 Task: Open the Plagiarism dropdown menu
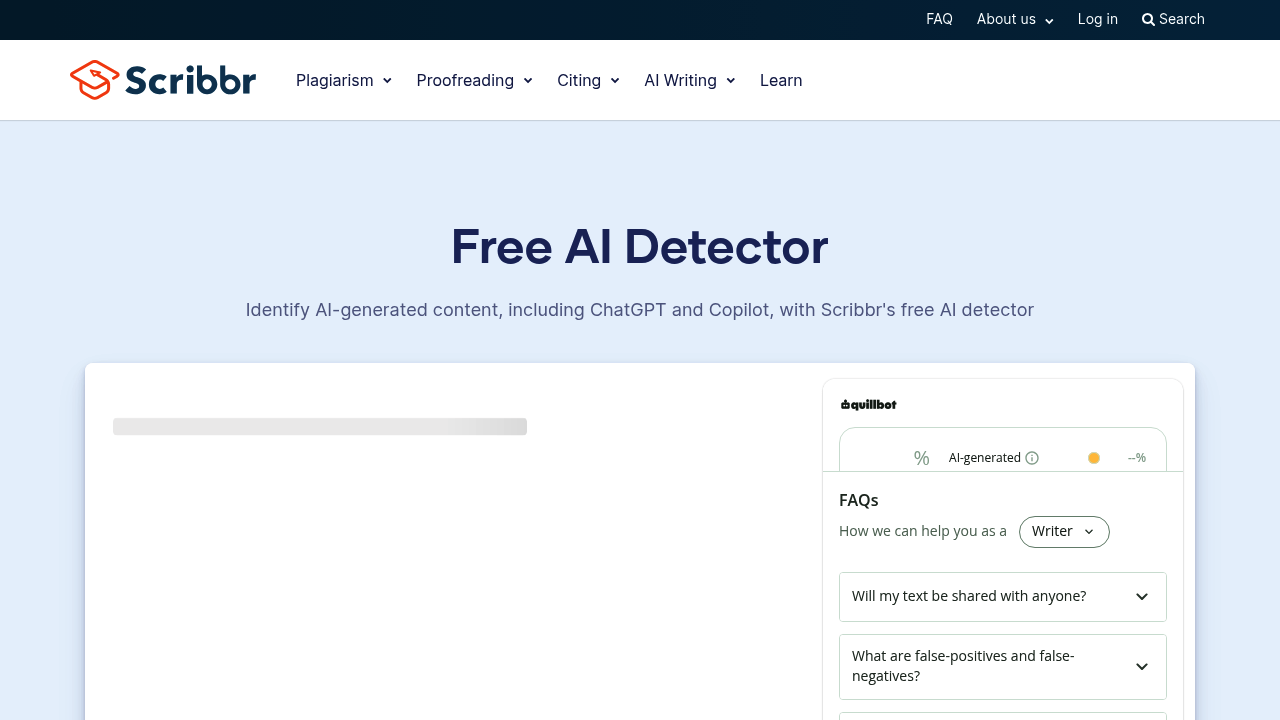344,80
